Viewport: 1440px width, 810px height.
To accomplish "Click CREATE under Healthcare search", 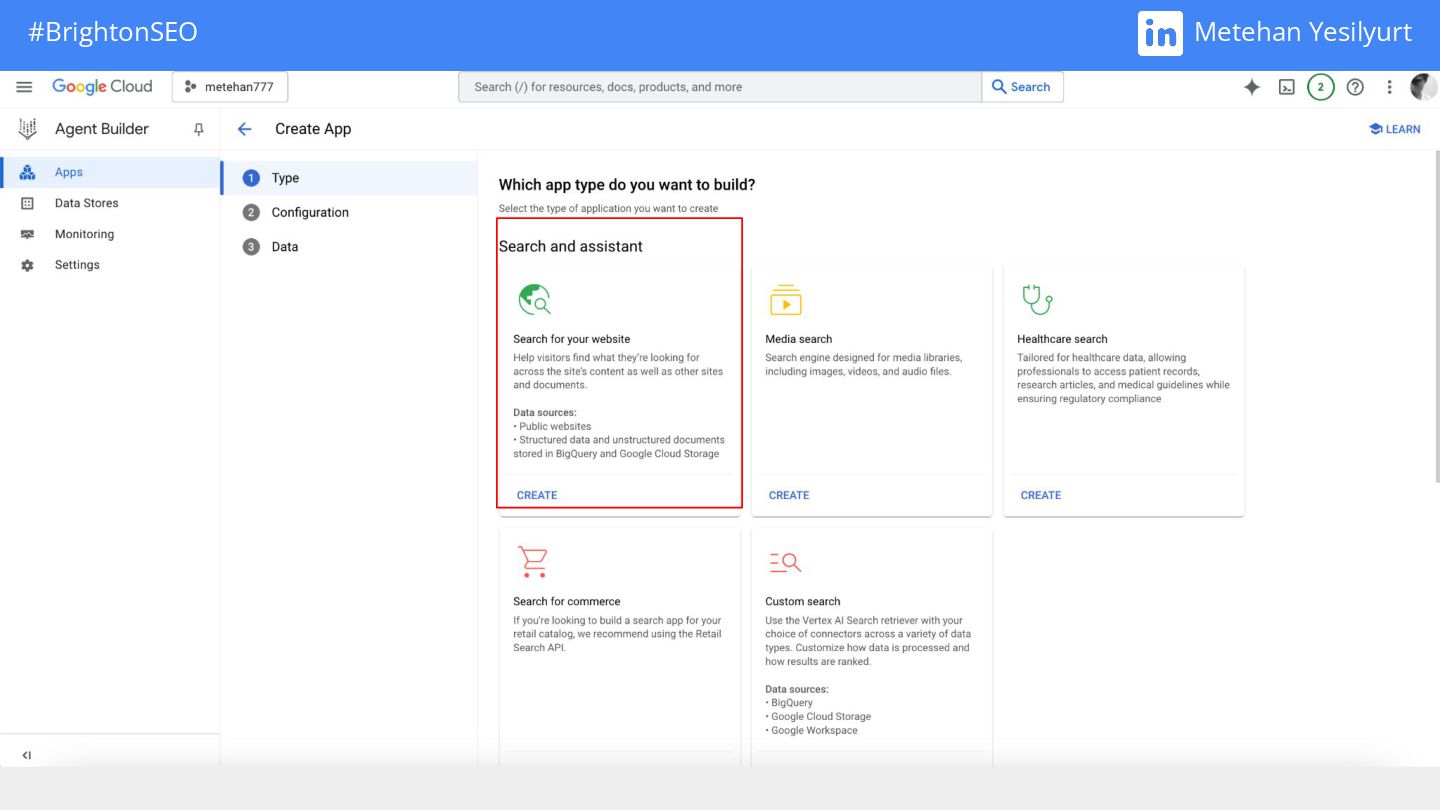I will click(1041, 495).
